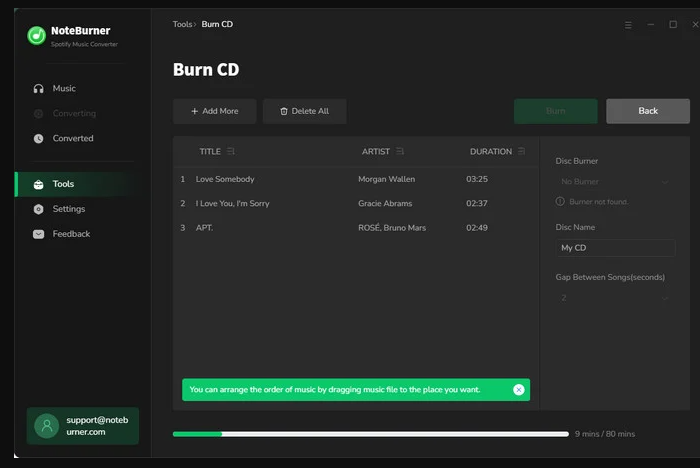Screen dimensions: 700x468
Task: Click the 02:49 duration cell
Action: pyautogui.click(x=477, y=228)
